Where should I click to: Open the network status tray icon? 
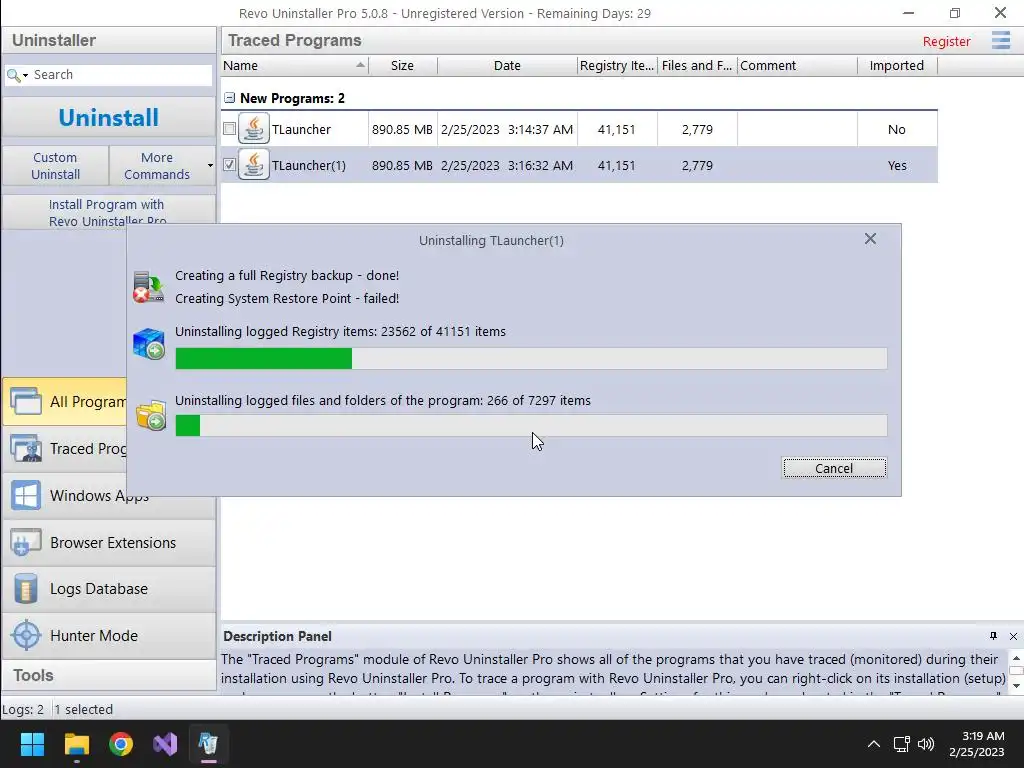click(902, 744)
